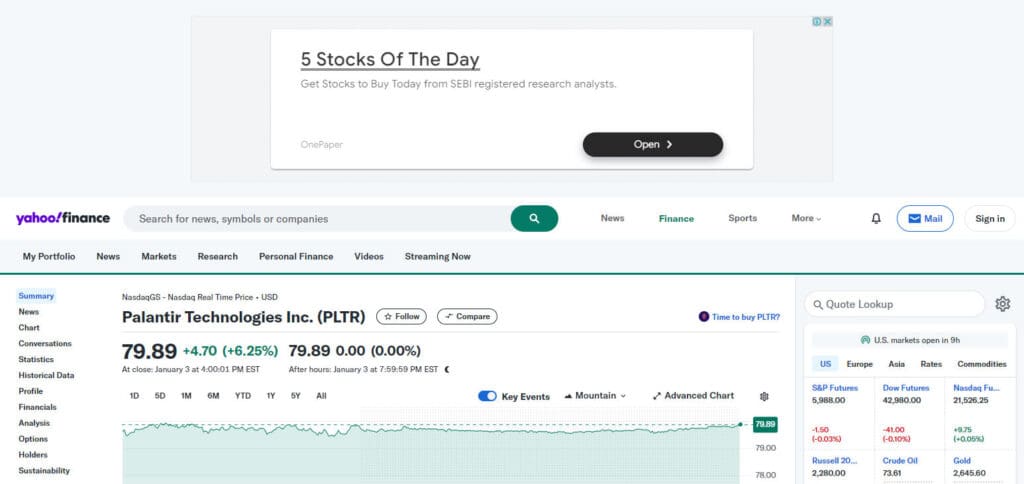The height and width of the screenshot is (484, 1024).
Task: Select the YTD chart range
Action: (243, 396)
